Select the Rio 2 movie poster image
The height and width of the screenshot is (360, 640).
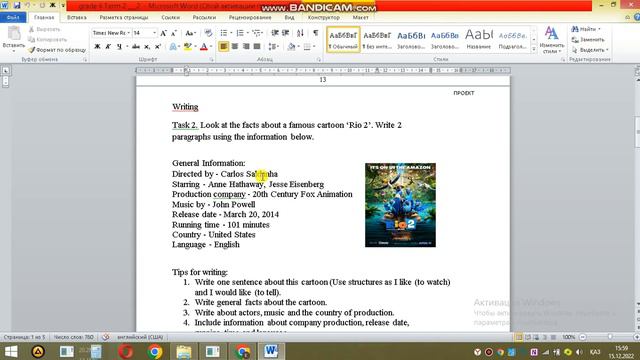tap(400, 205)
